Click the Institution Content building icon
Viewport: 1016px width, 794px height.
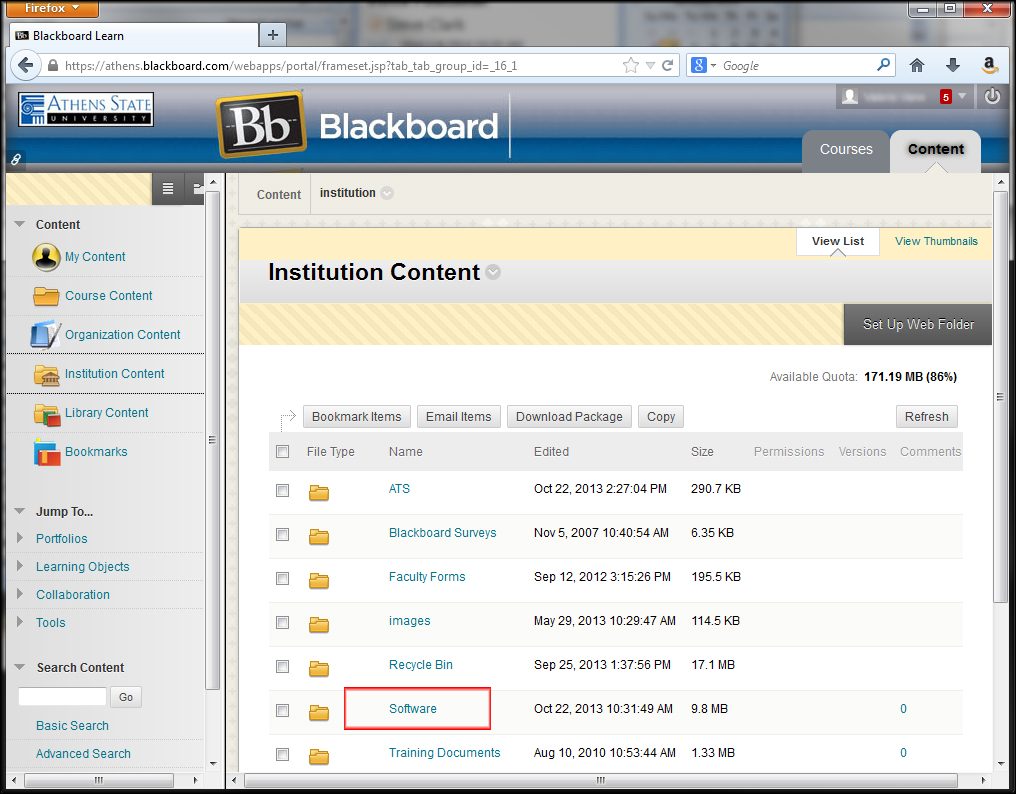46,374
